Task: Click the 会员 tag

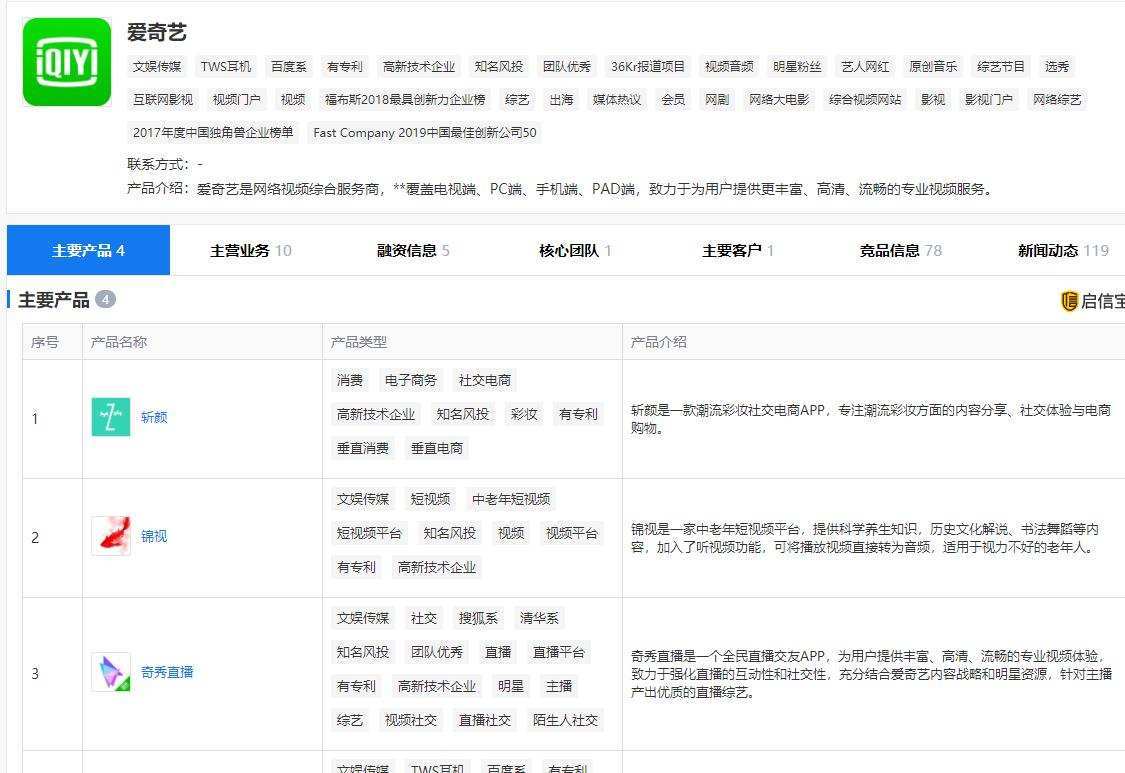Action: point(673,100)
